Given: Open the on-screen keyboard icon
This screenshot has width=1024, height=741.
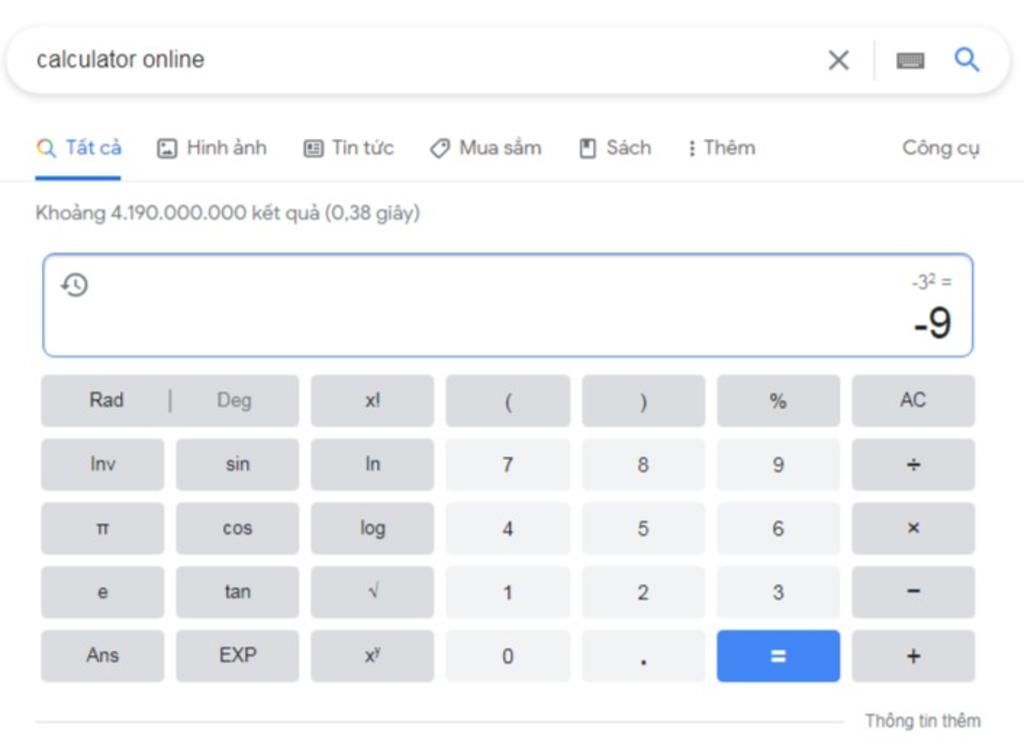Looking at the screenshot, I should [x=910, y=61].
